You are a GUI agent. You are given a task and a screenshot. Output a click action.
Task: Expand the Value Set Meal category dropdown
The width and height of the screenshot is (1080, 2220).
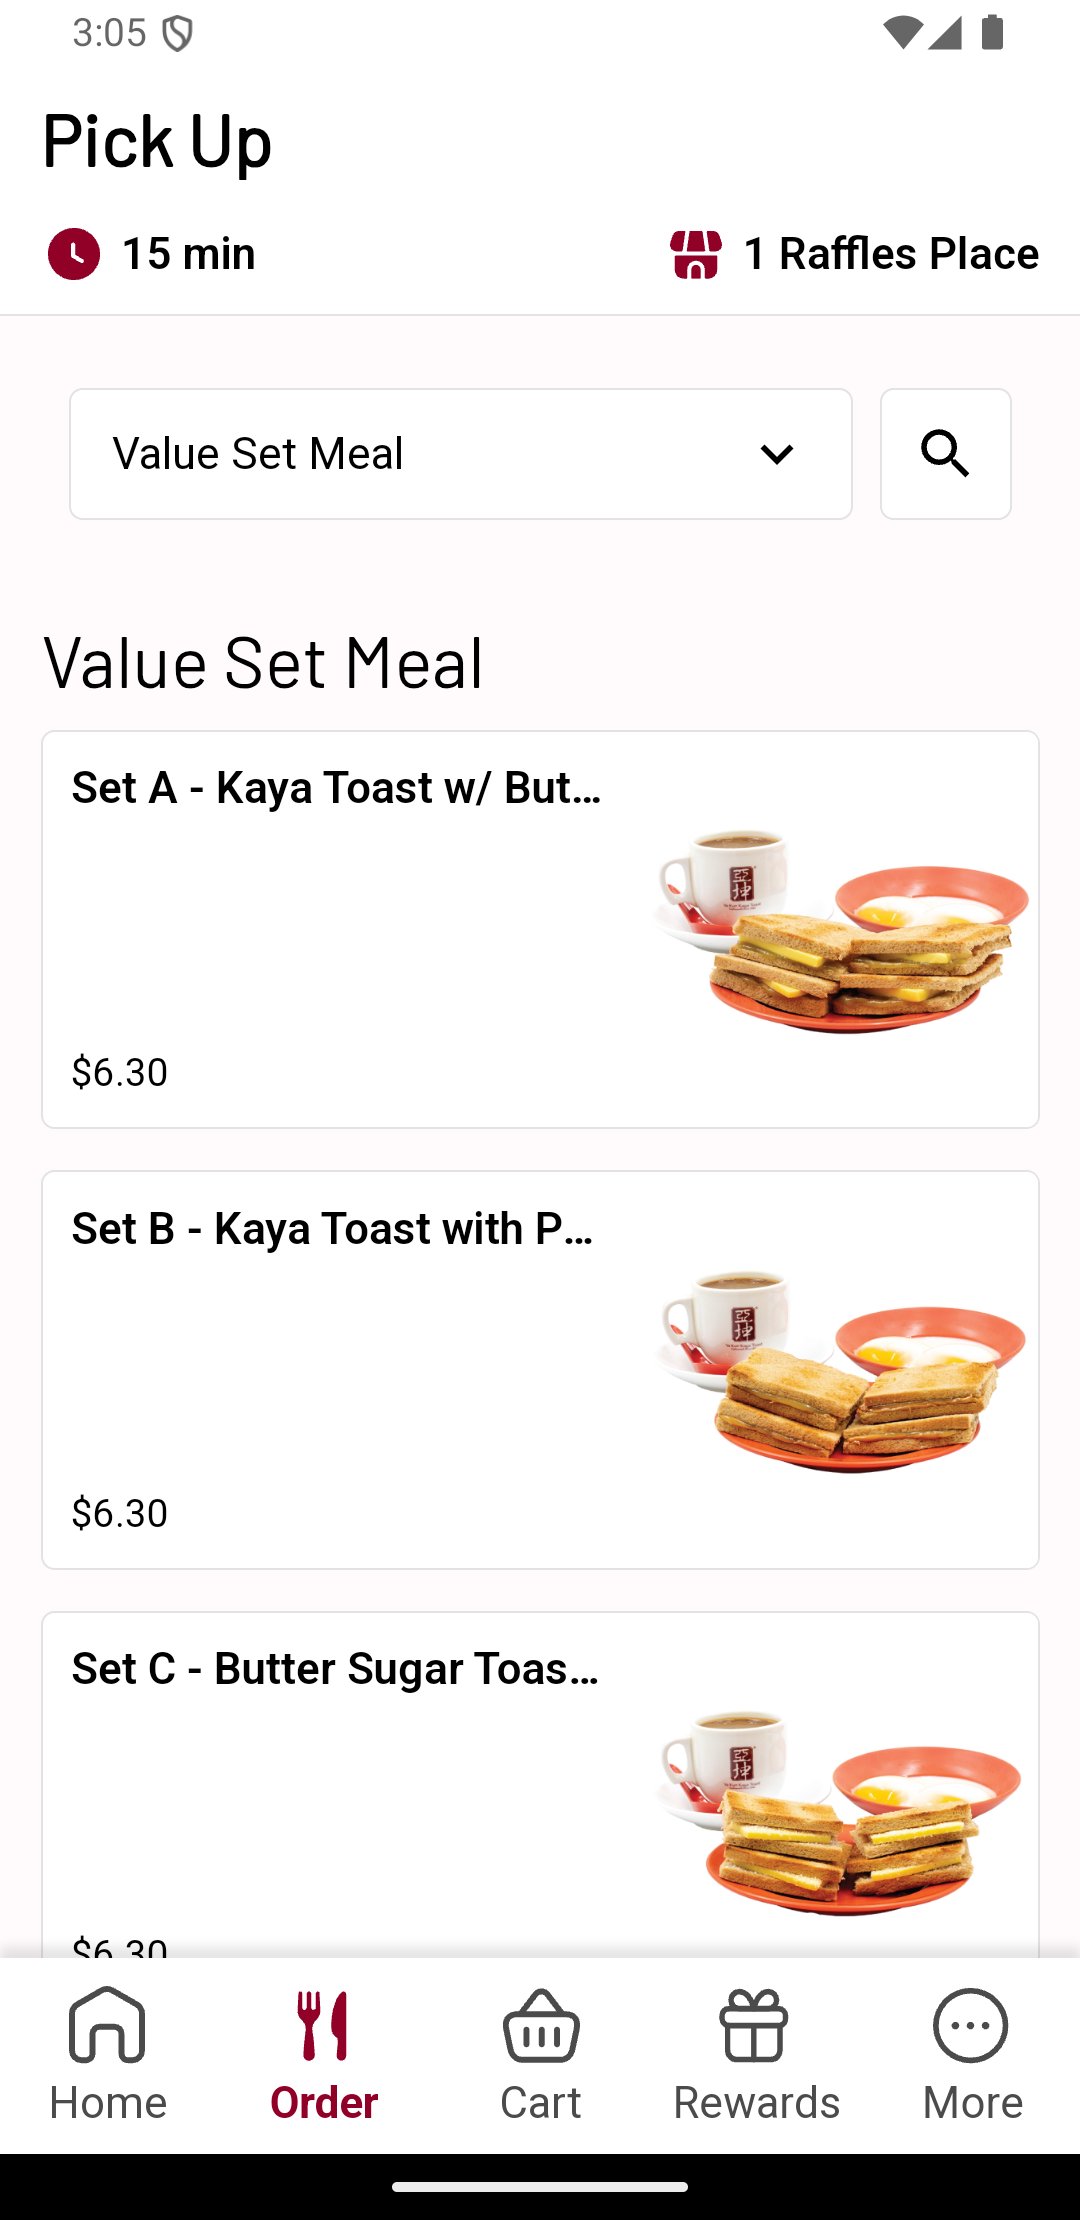point(460,454)
